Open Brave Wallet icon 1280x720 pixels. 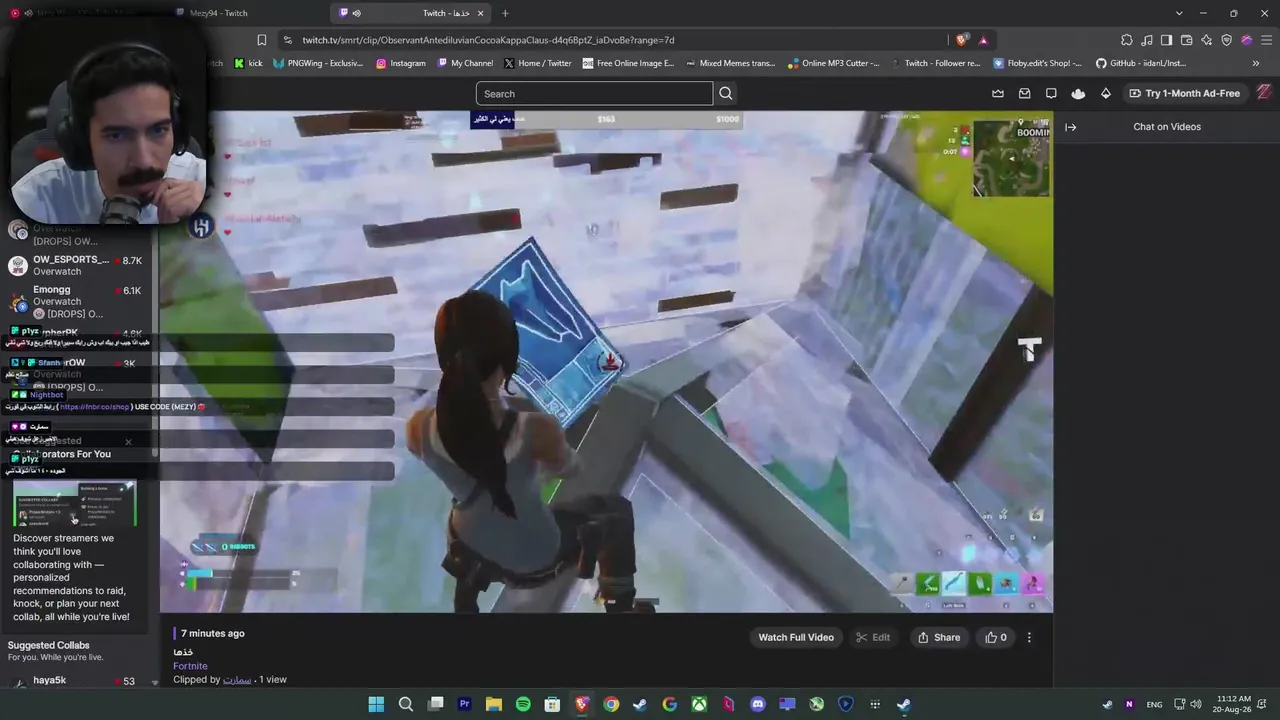[1186, 40]
